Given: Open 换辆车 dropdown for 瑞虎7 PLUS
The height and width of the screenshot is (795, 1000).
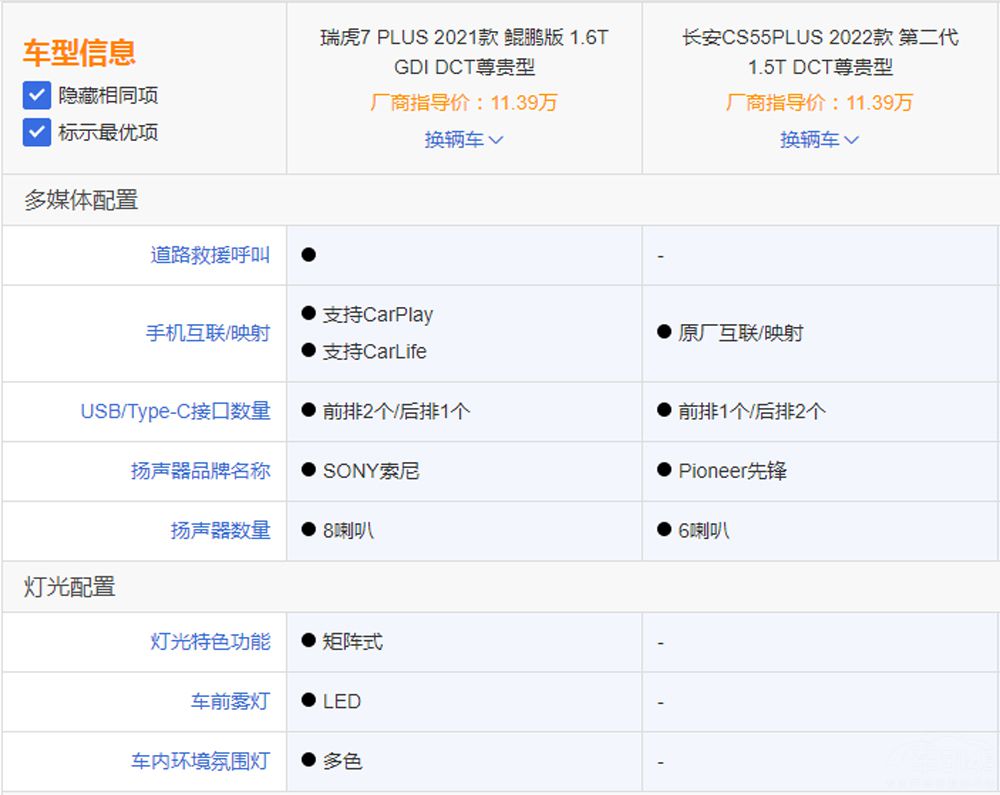Looking at the screenshot, I should click(464, 140).
